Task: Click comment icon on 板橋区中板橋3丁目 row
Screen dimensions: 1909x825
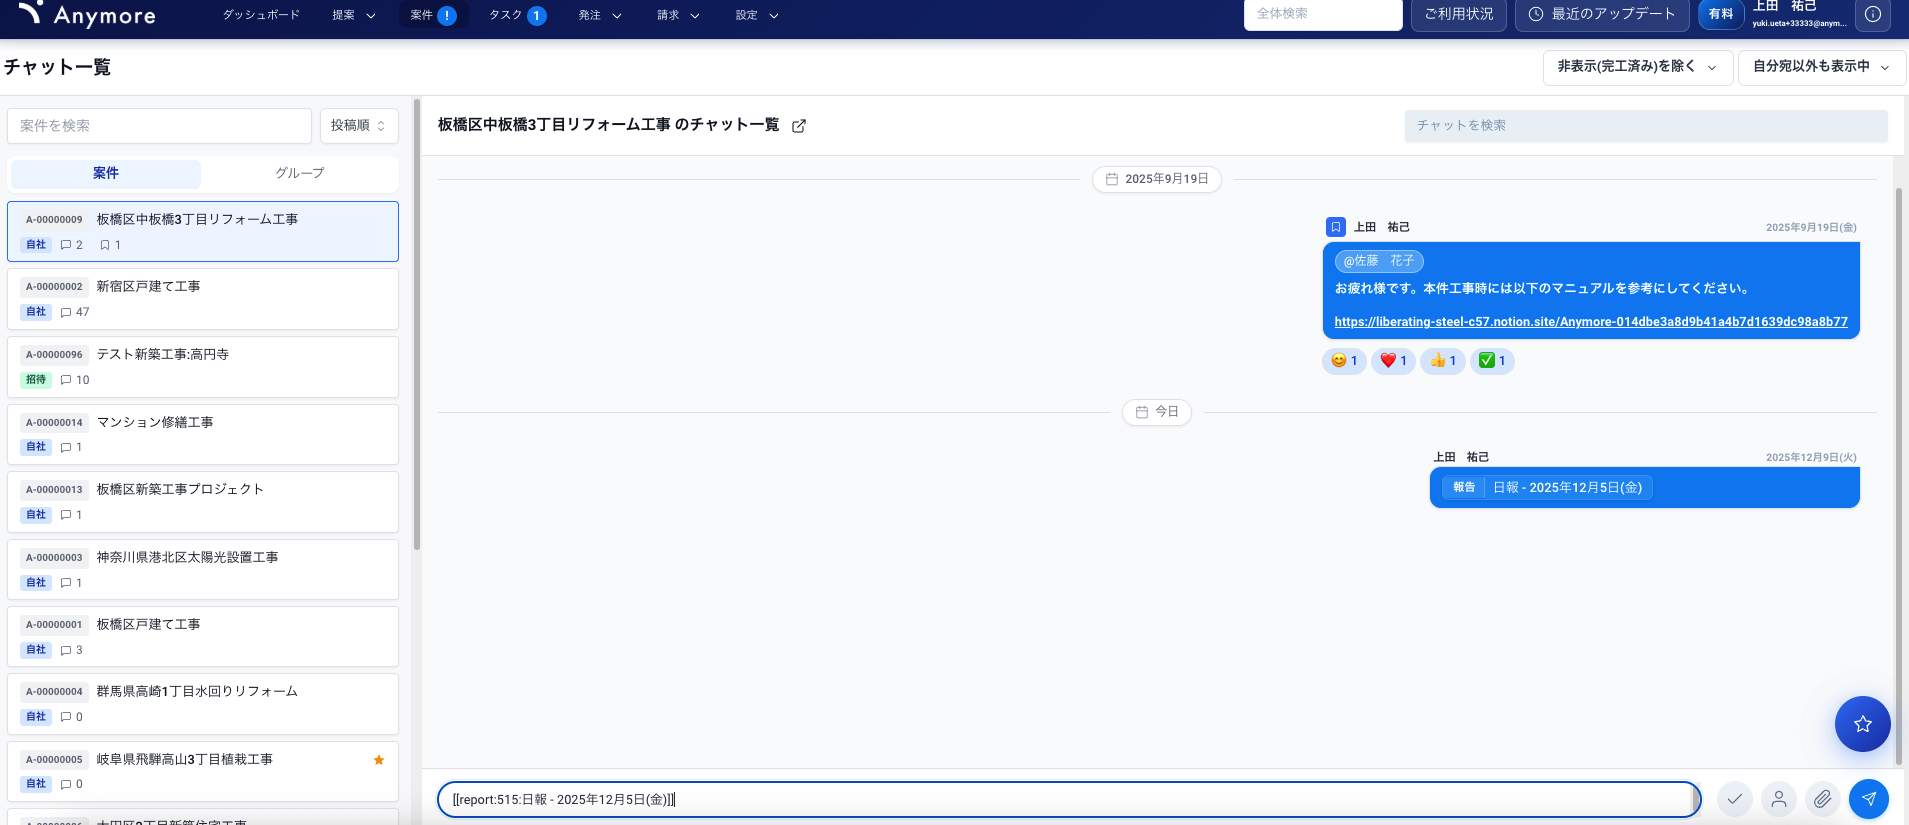Action: pyautogui.click(x=66, y=245)
